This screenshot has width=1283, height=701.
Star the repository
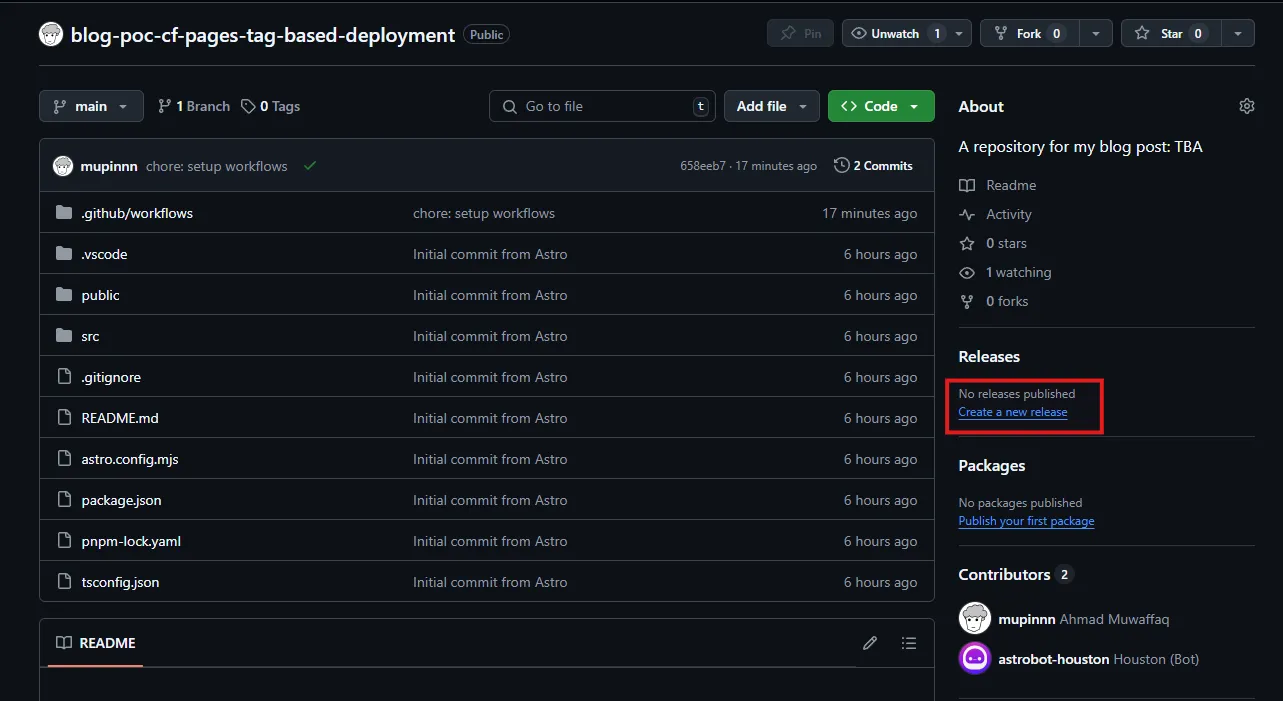tap(1170, 32)
